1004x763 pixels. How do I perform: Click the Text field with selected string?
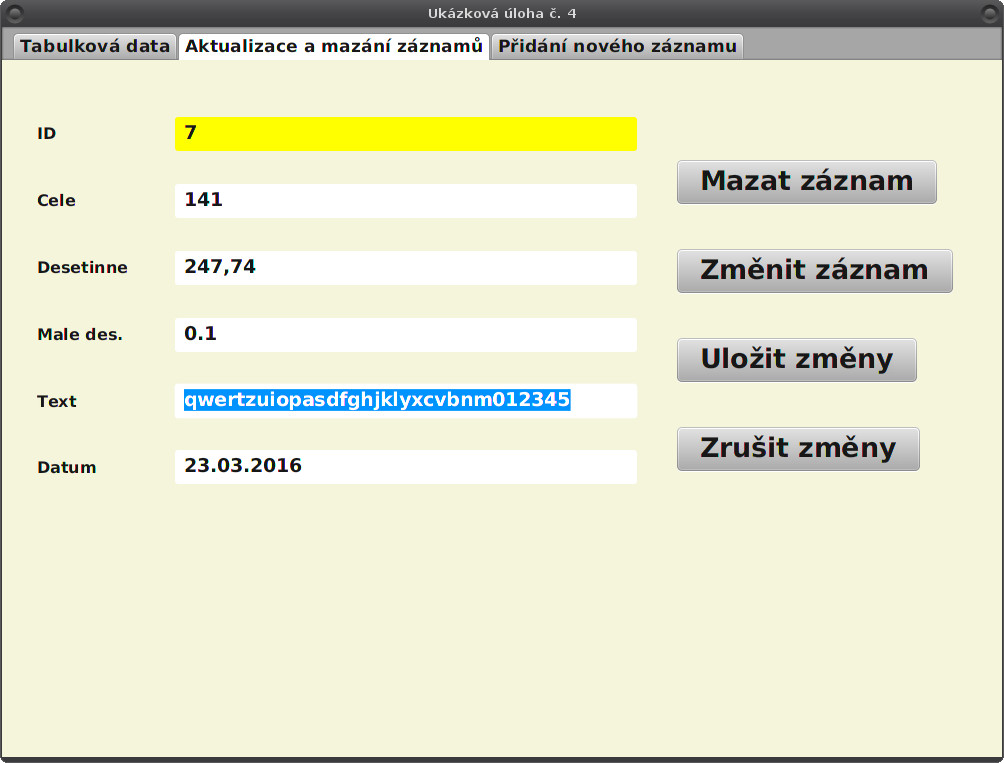coord(406,401)
